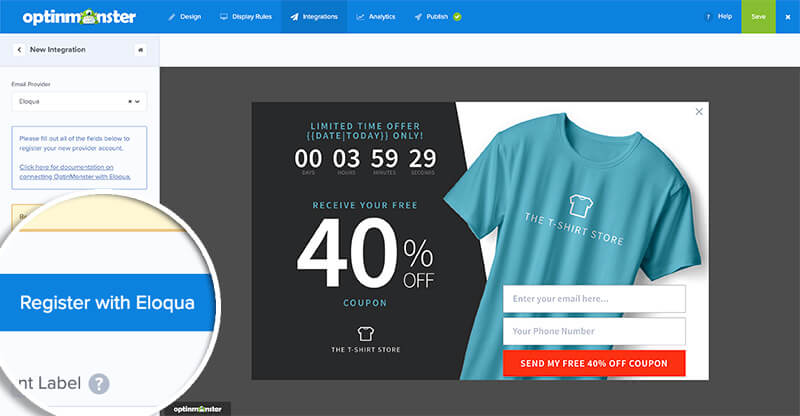The image size is (800, 416).
Task: Click the home icon beside New Integration
Action: 140,50
